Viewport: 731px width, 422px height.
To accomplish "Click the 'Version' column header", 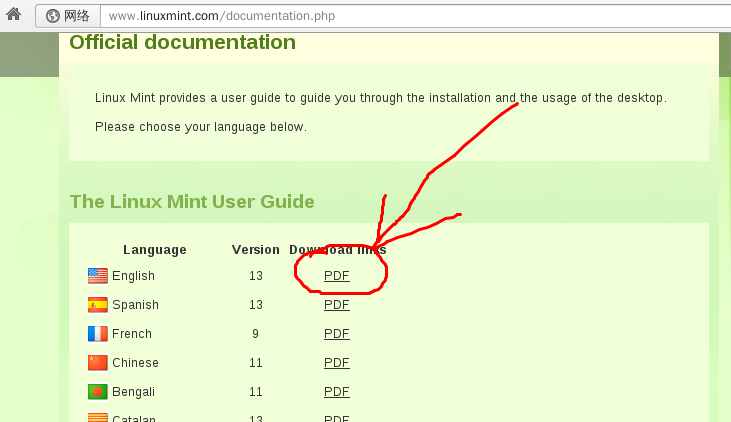I will (x=255, y=250).
